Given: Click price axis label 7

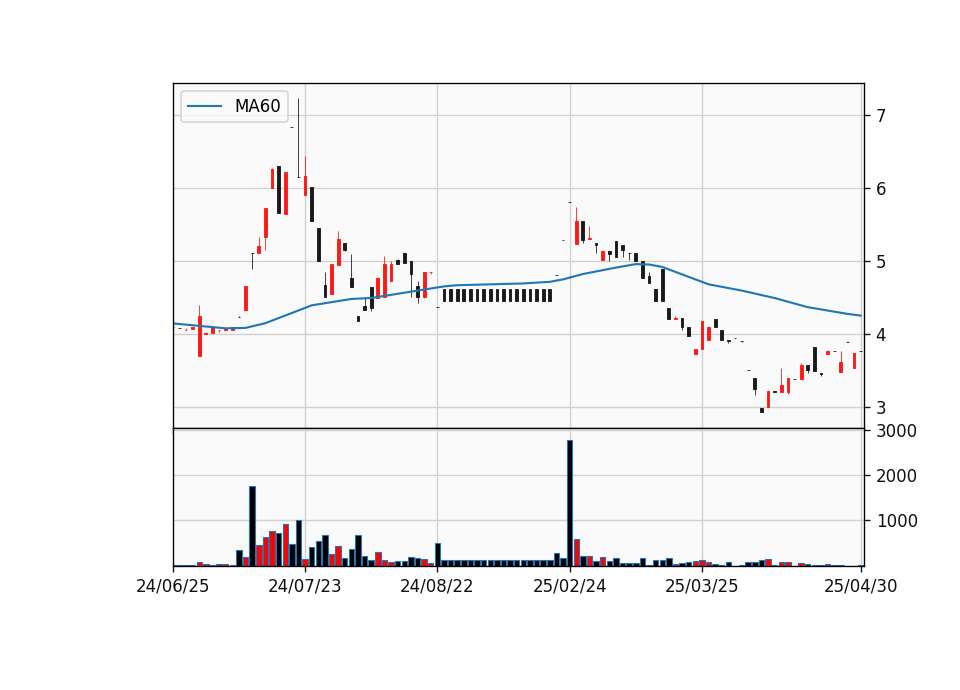Looking at the screenshot, I should pos(881,116).
